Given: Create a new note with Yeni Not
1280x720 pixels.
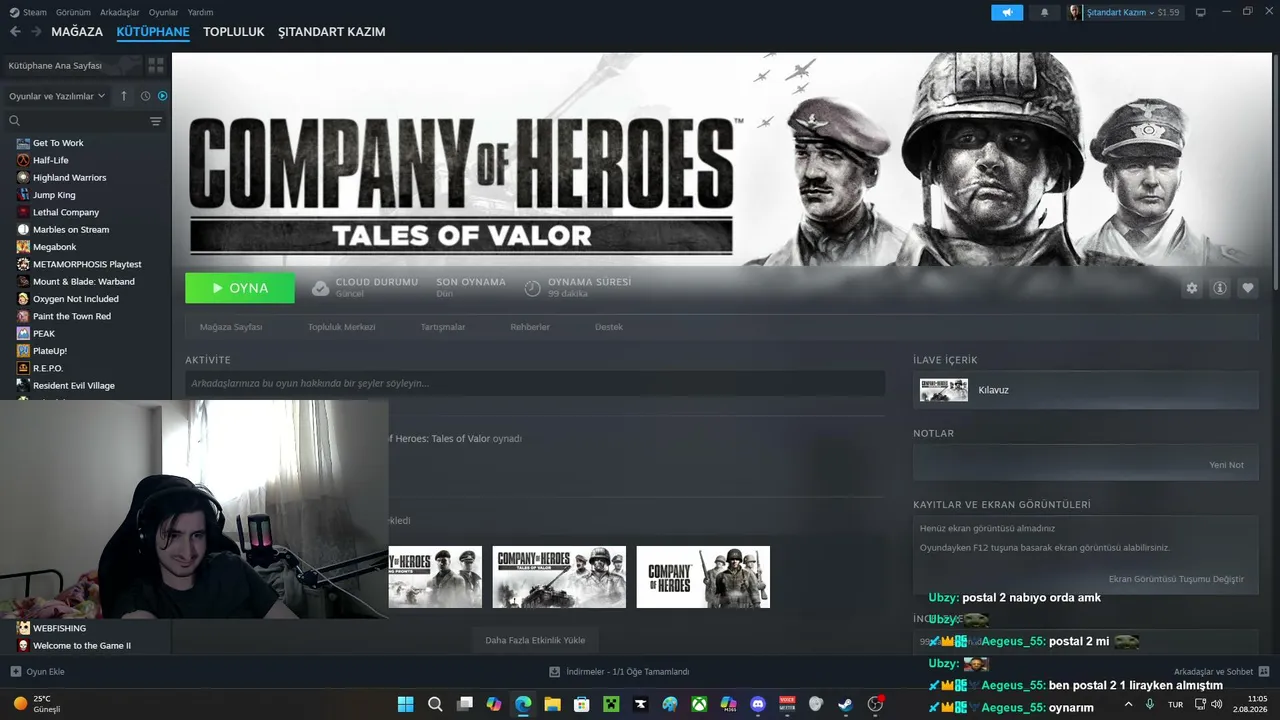Looking at the screenshot, I should click(x=1226, y=465).
